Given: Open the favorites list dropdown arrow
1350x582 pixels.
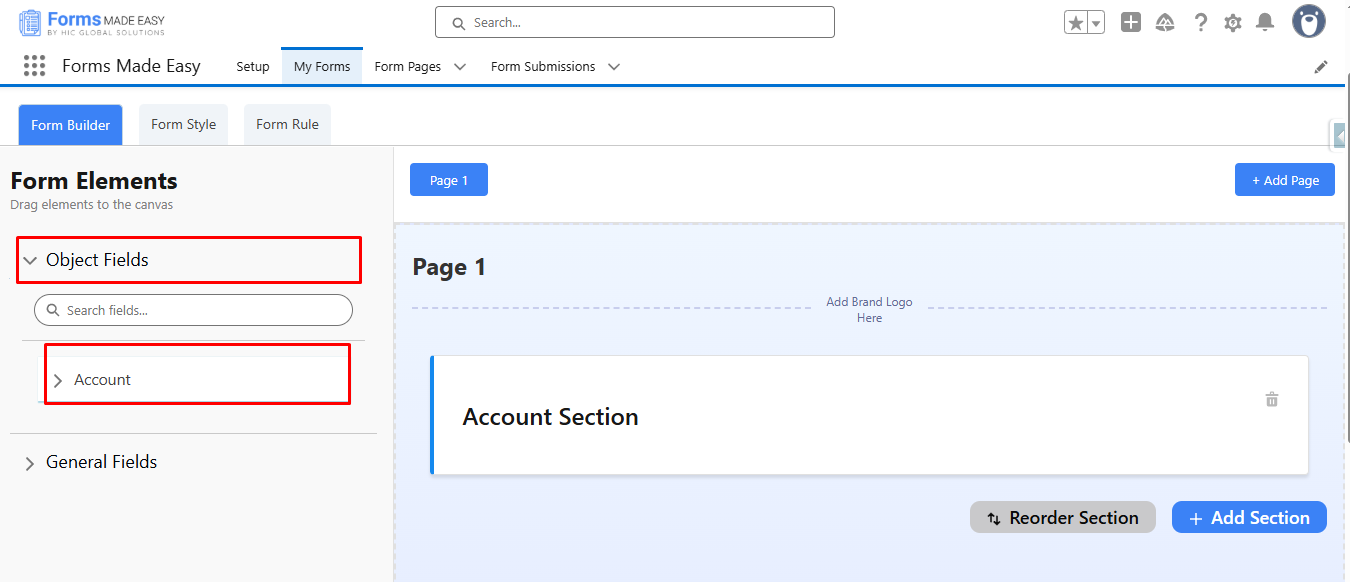Looking at the screenshot, I should click(x=1096, y=23).
